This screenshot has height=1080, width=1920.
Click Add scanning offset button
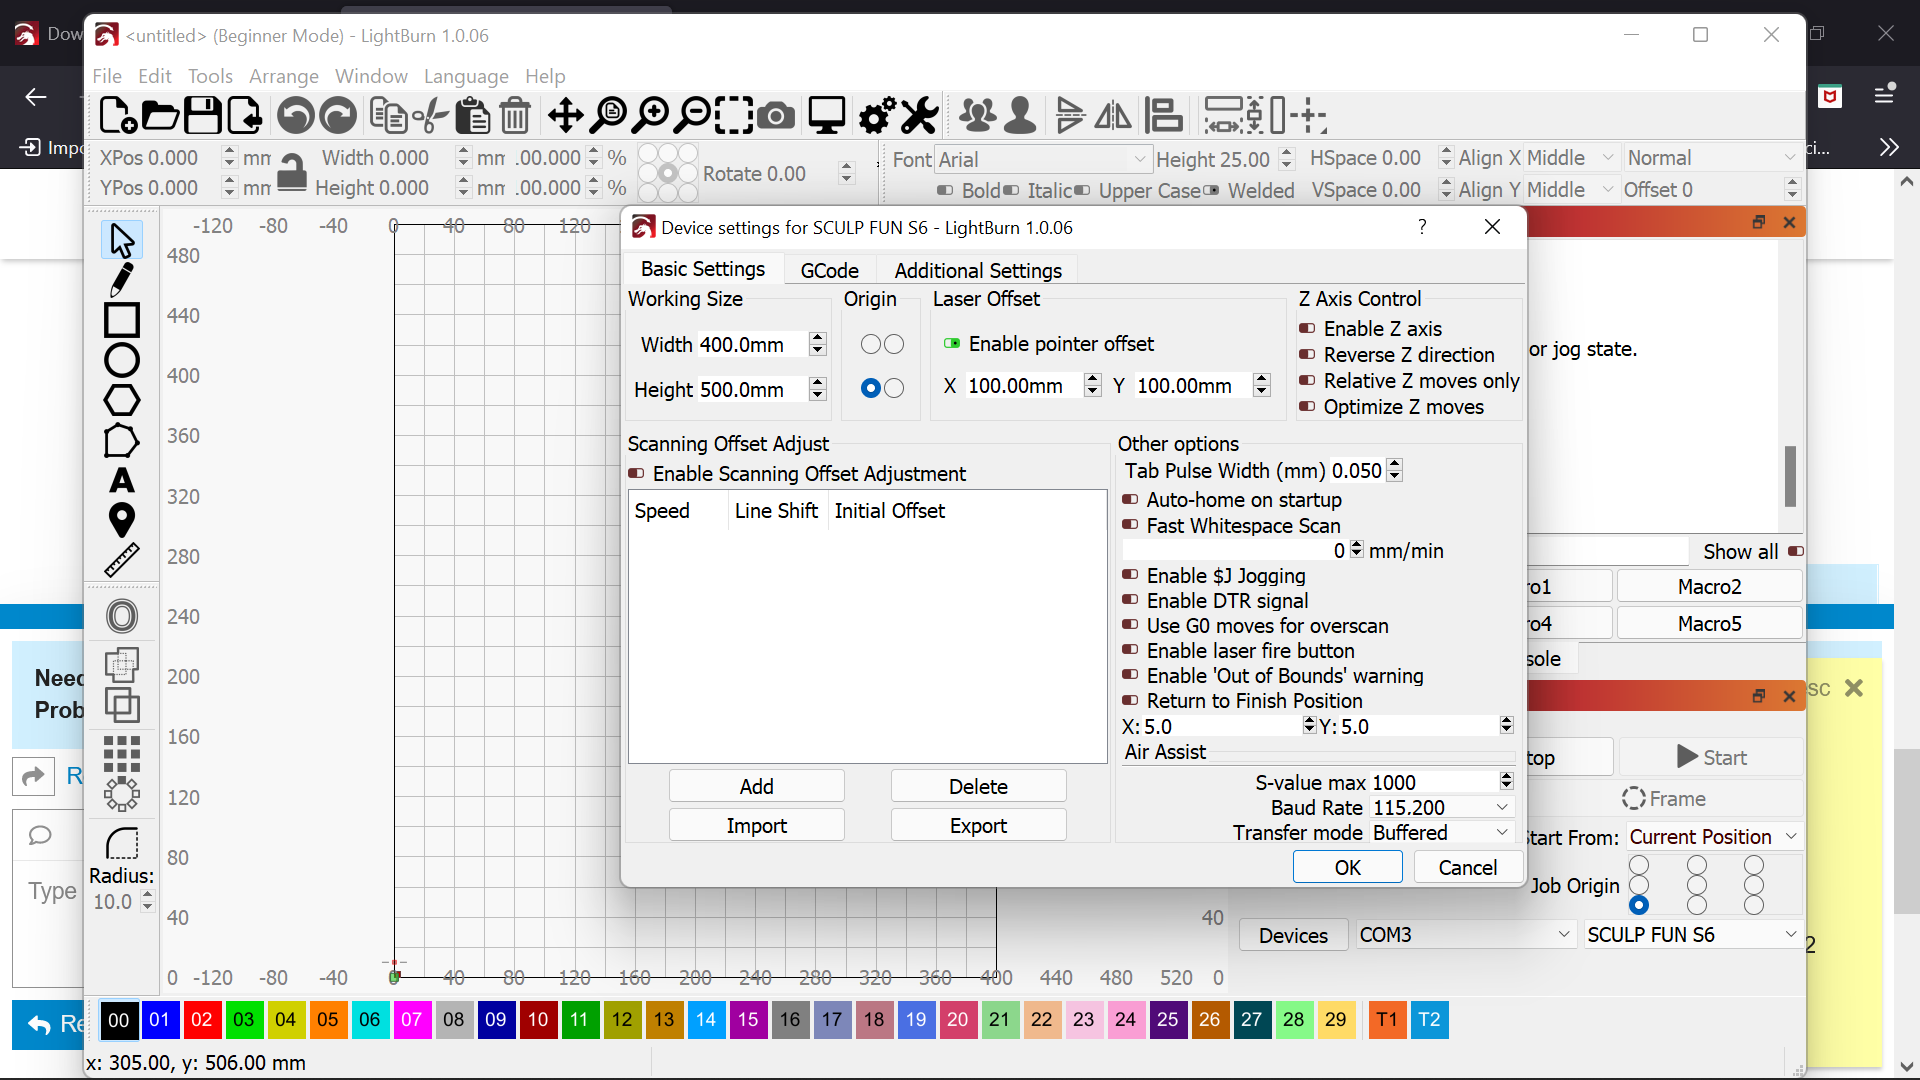point(757,787)
